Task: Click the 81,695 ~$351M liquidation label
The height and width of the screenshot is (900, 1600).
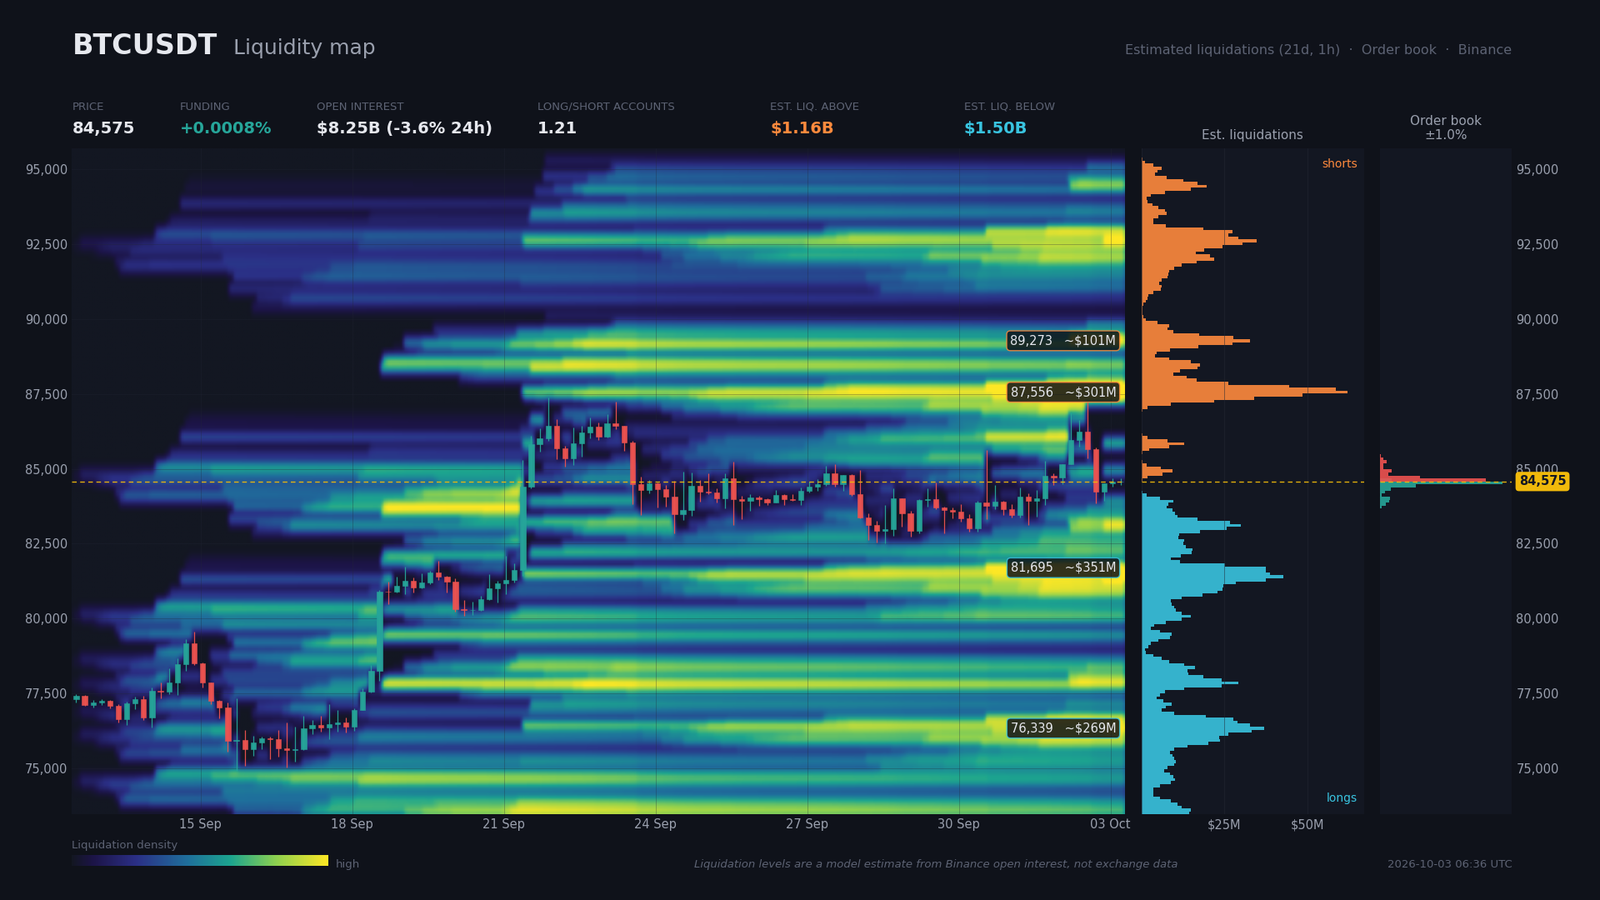Action: (1063, 567)
